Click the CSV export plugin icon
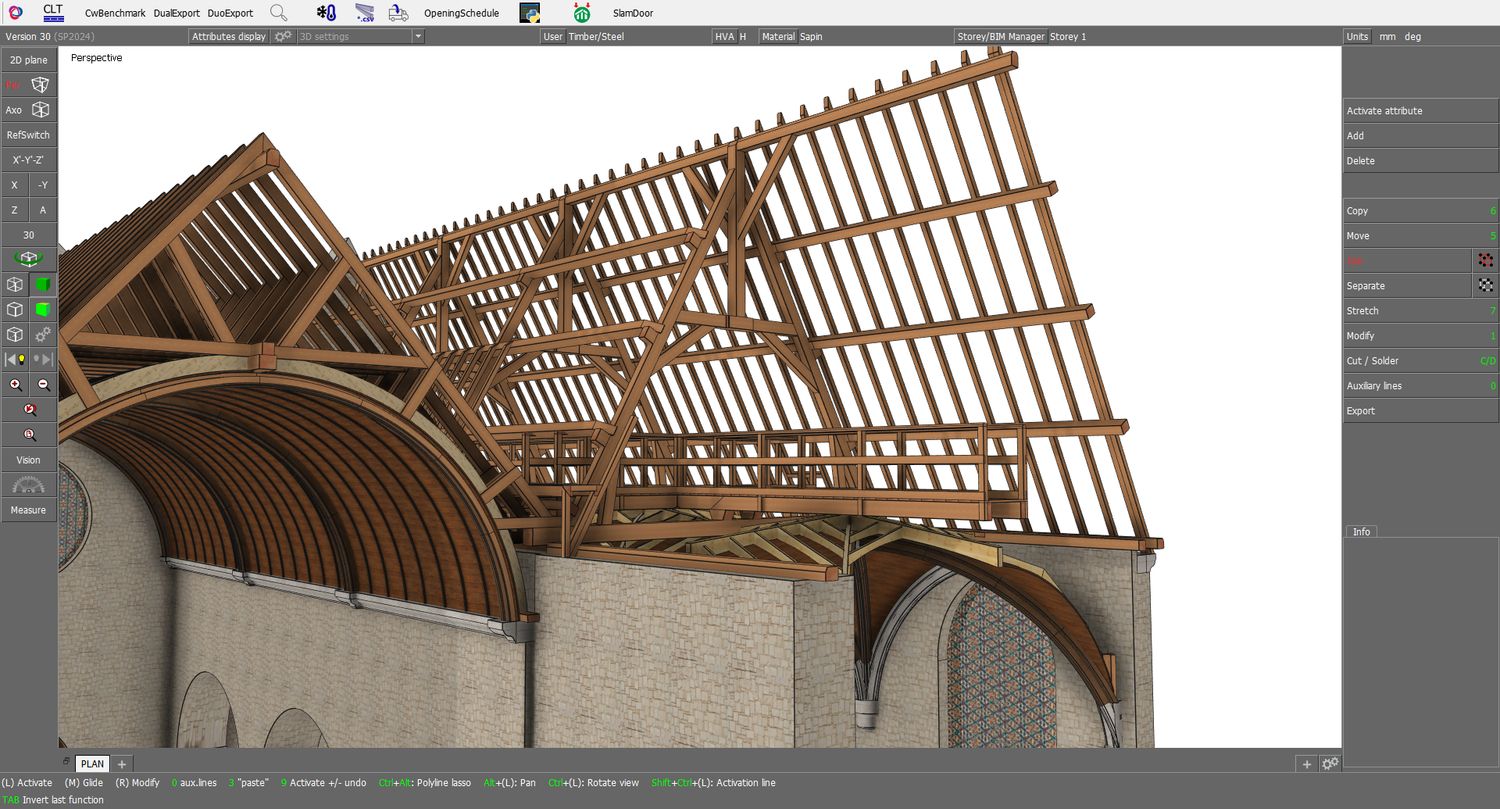 click(x=365, y=13)
